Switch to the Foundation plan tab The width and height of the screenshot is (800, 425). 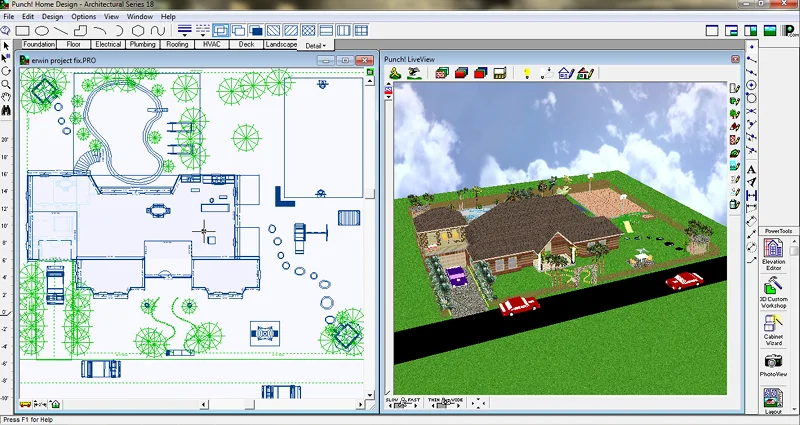[x=39, y=44]
